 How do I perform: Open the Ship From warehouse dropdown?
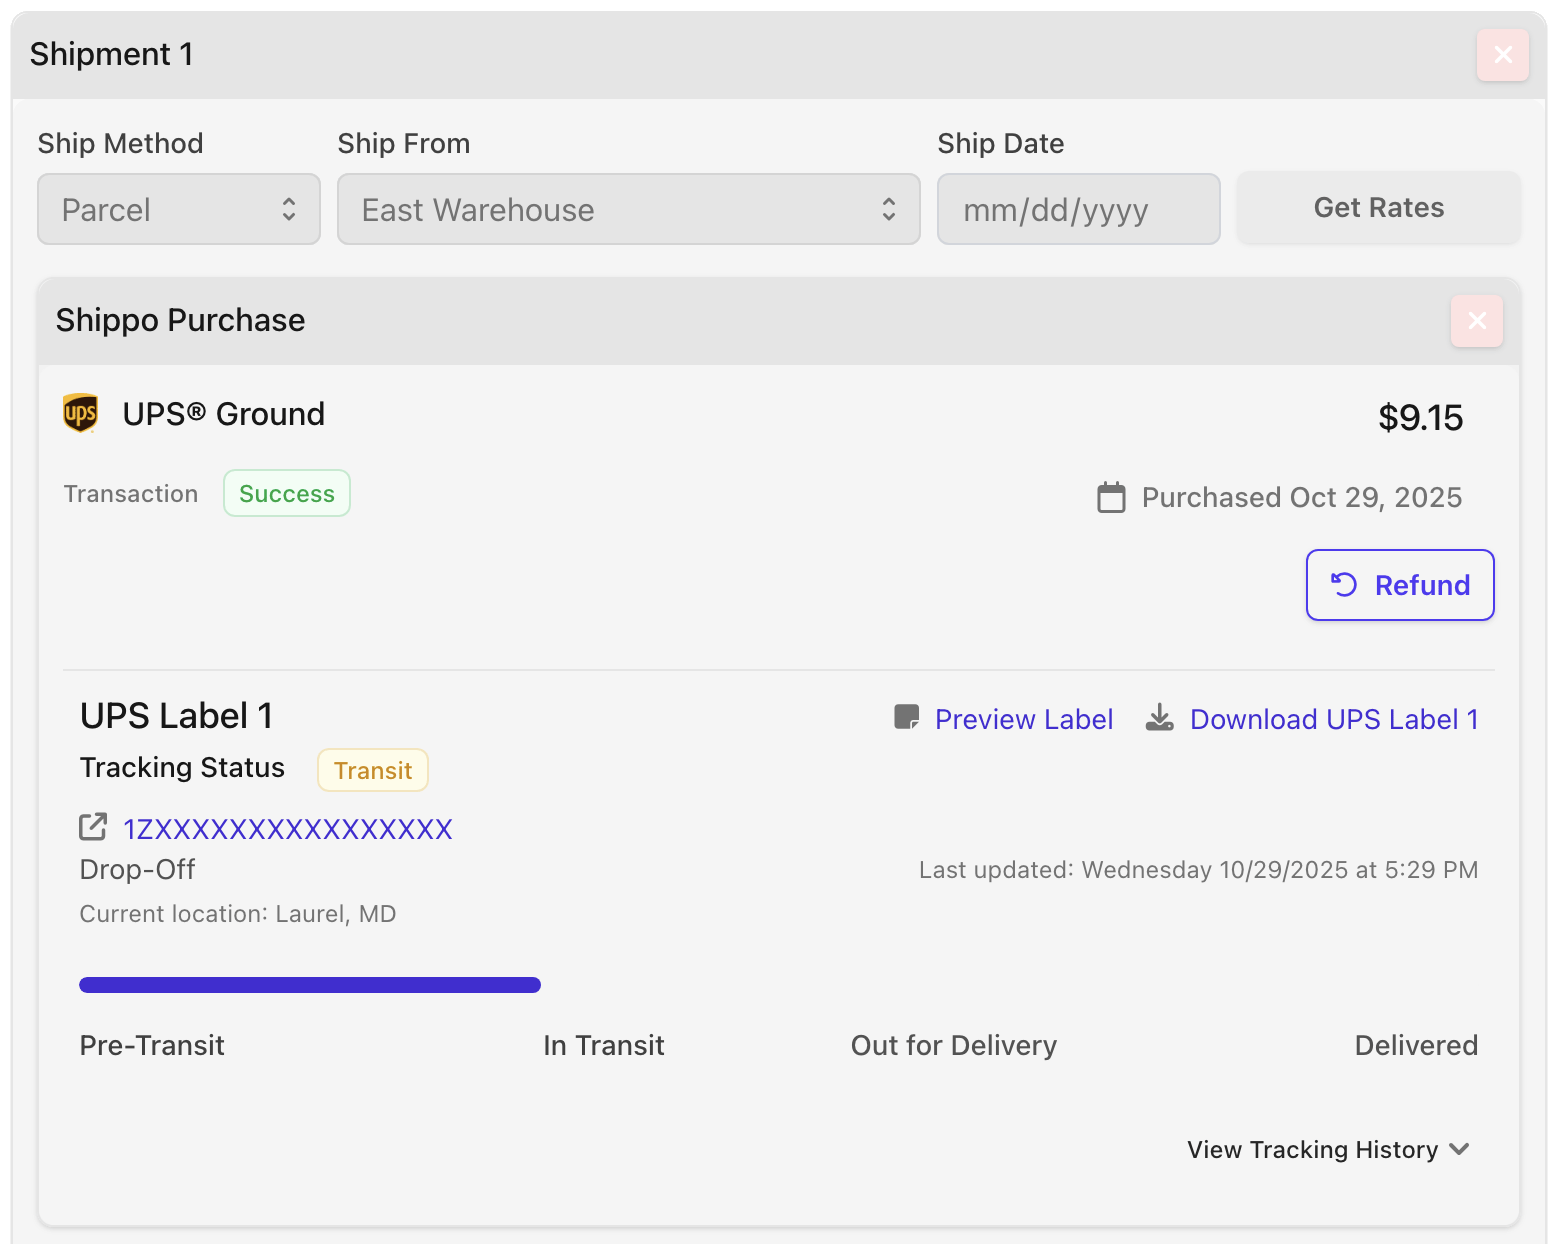tap(628, 209)
